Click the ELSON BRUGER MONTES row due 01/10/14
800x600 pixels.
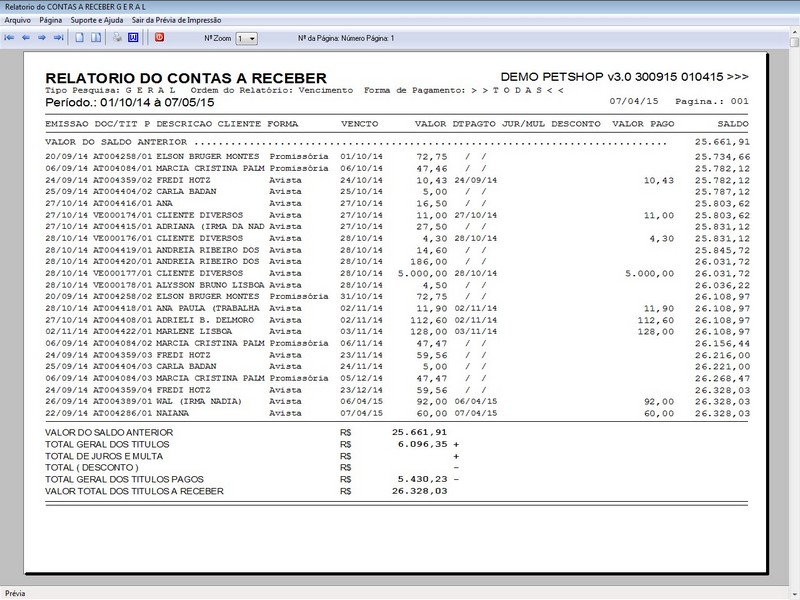tap(397, 157)
